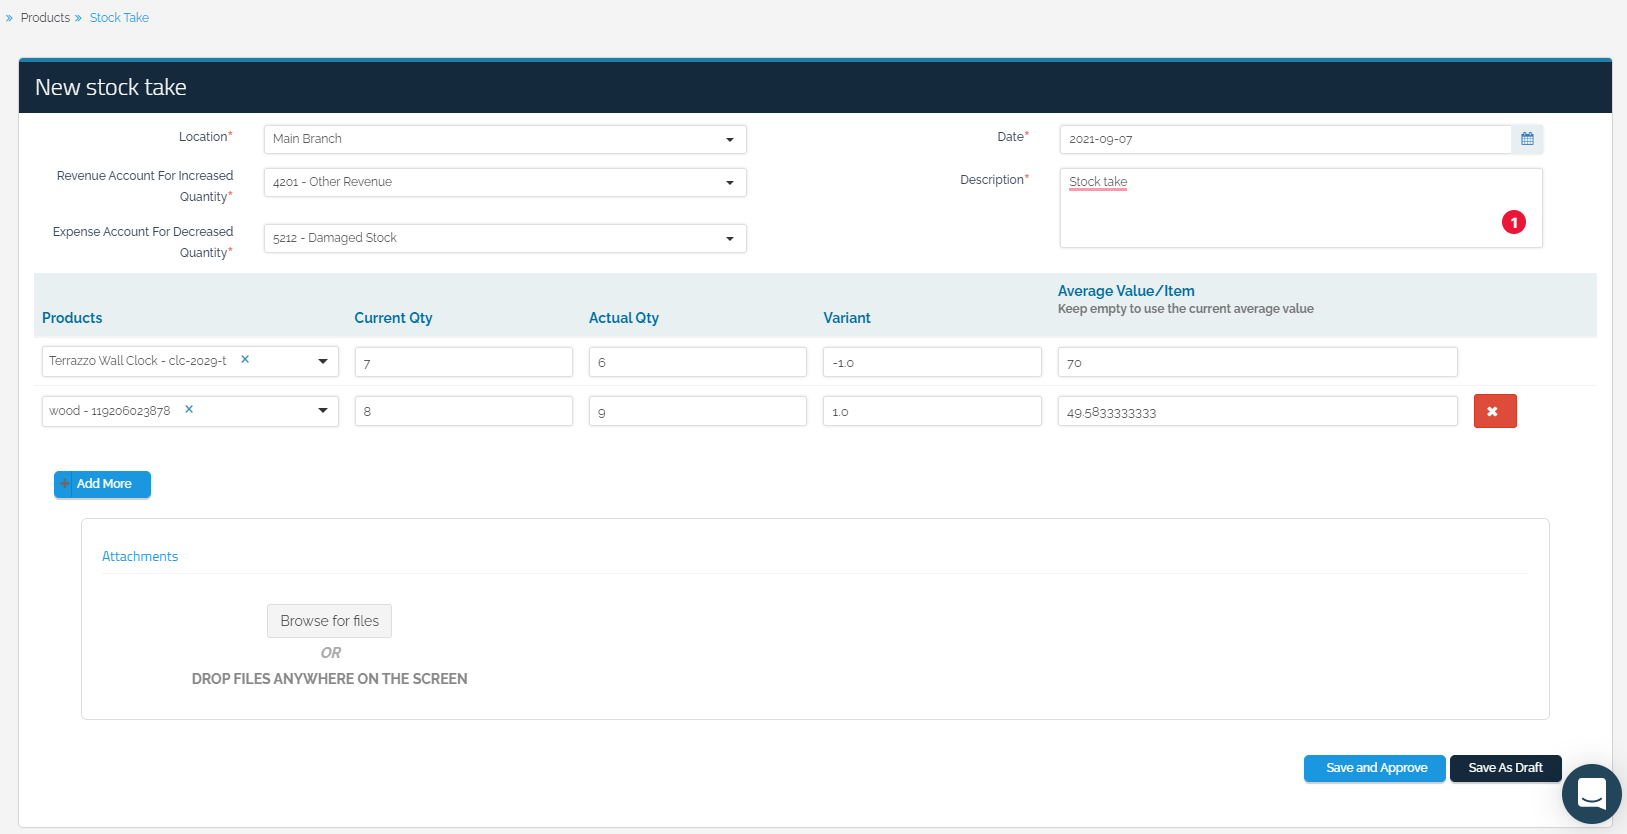Screen dimensions: 1627x834
Task: Remove the wood product row with red delete button
Action: coord(1494,411)
